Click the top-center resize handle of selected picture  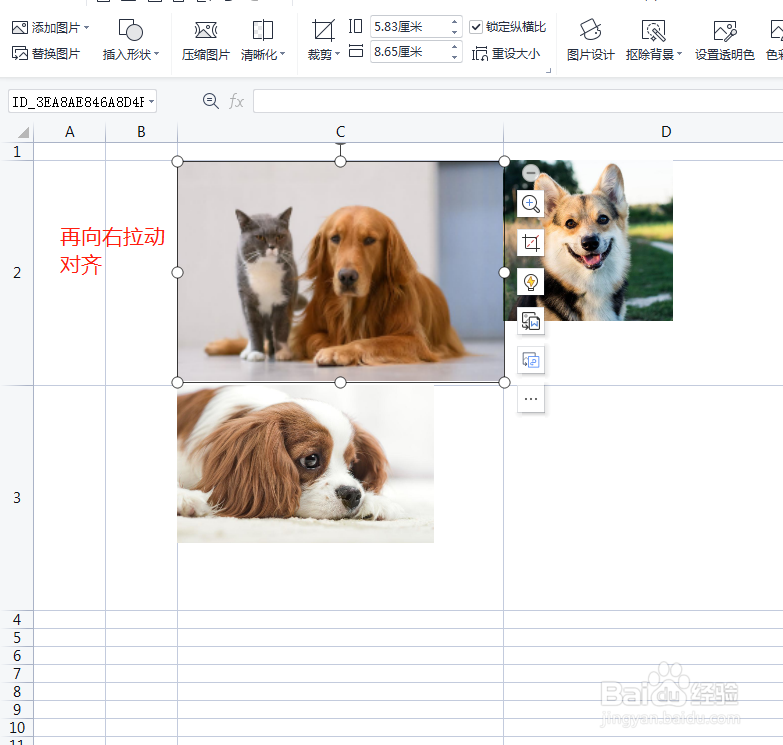pyautogui.click(x=340, y=161)
